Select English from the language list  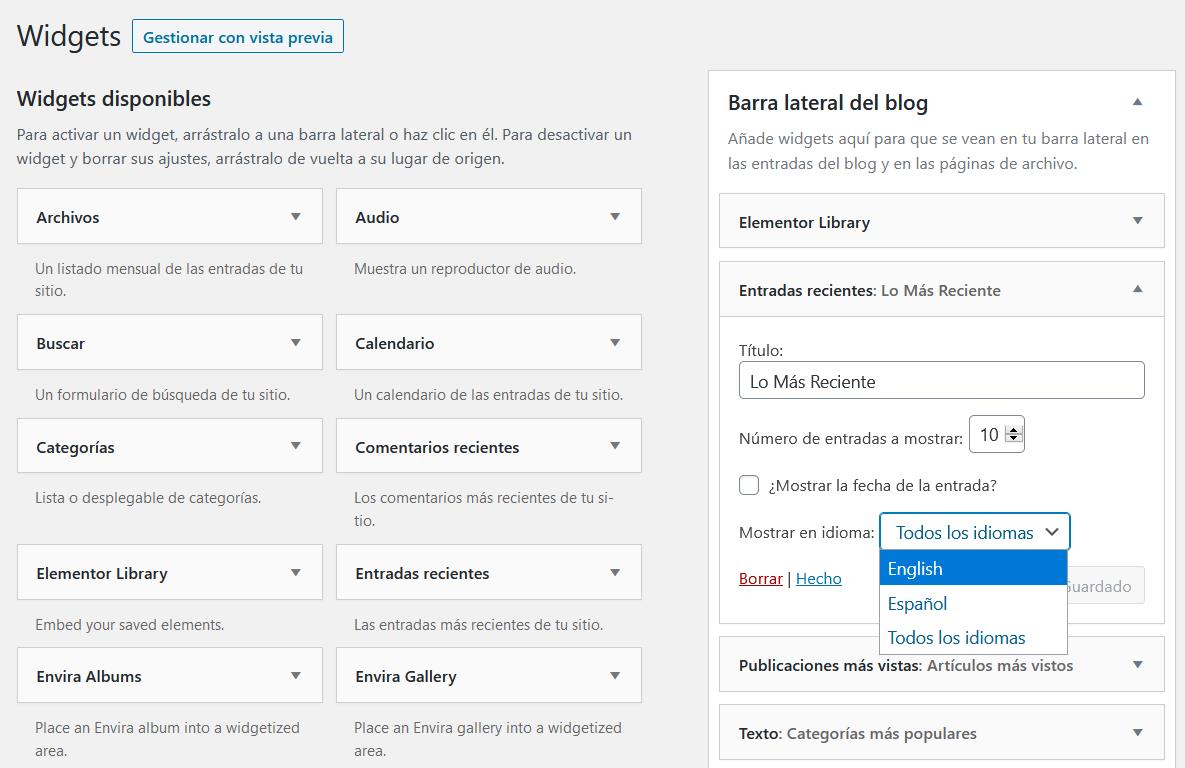point(973,569)
